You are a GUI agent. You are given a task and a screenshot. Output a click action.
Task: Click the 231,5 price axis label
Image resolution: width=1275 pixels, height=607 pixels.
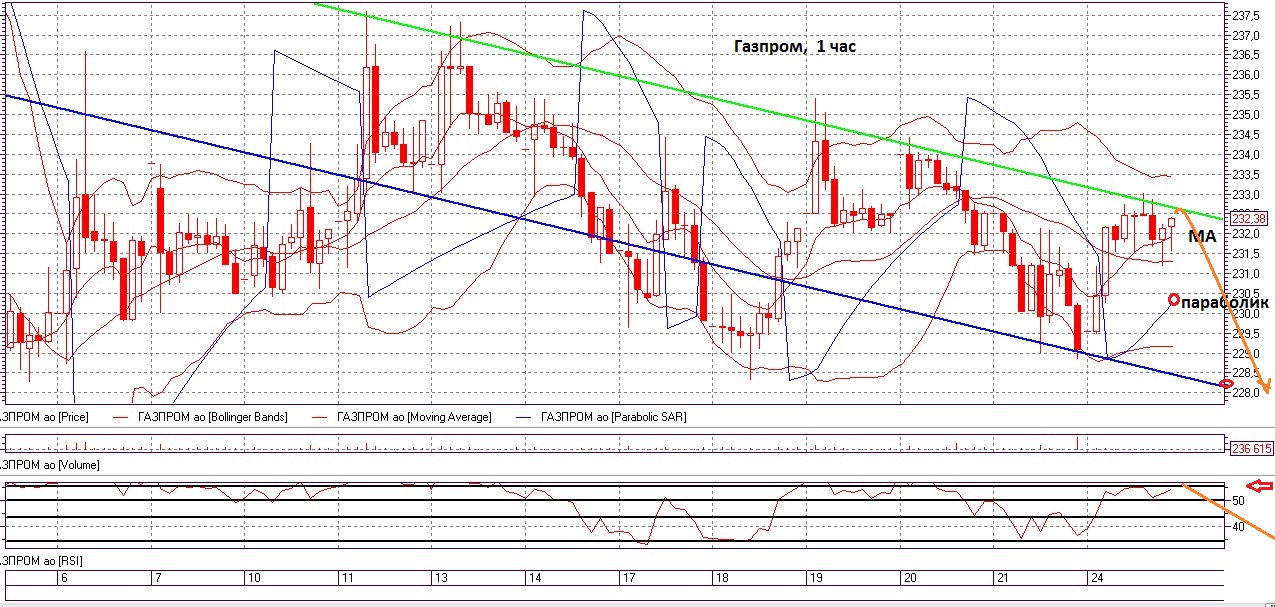point(1246,254)
